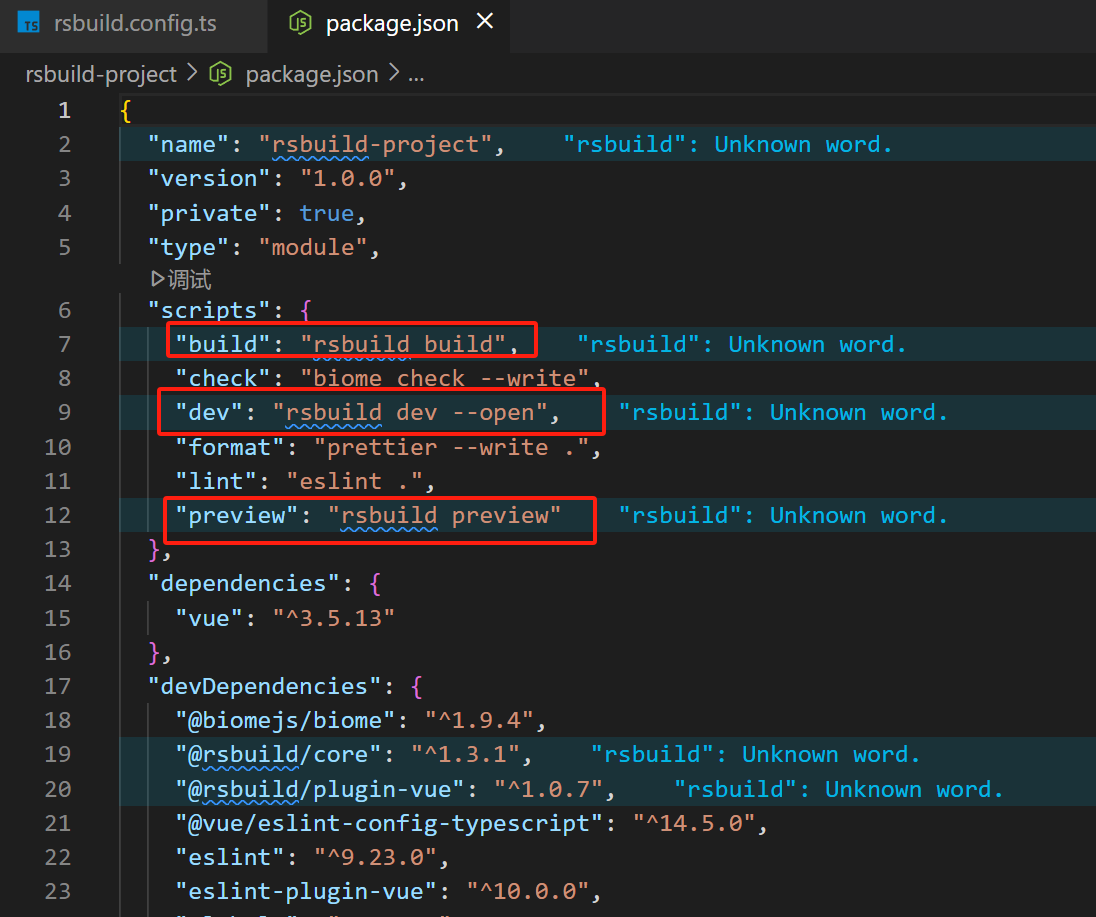Image resolution: width=1096 pixels, height=917 pixels.
Task: Expand chevron after package.json breadcrumb
Action: click(394, 73)
